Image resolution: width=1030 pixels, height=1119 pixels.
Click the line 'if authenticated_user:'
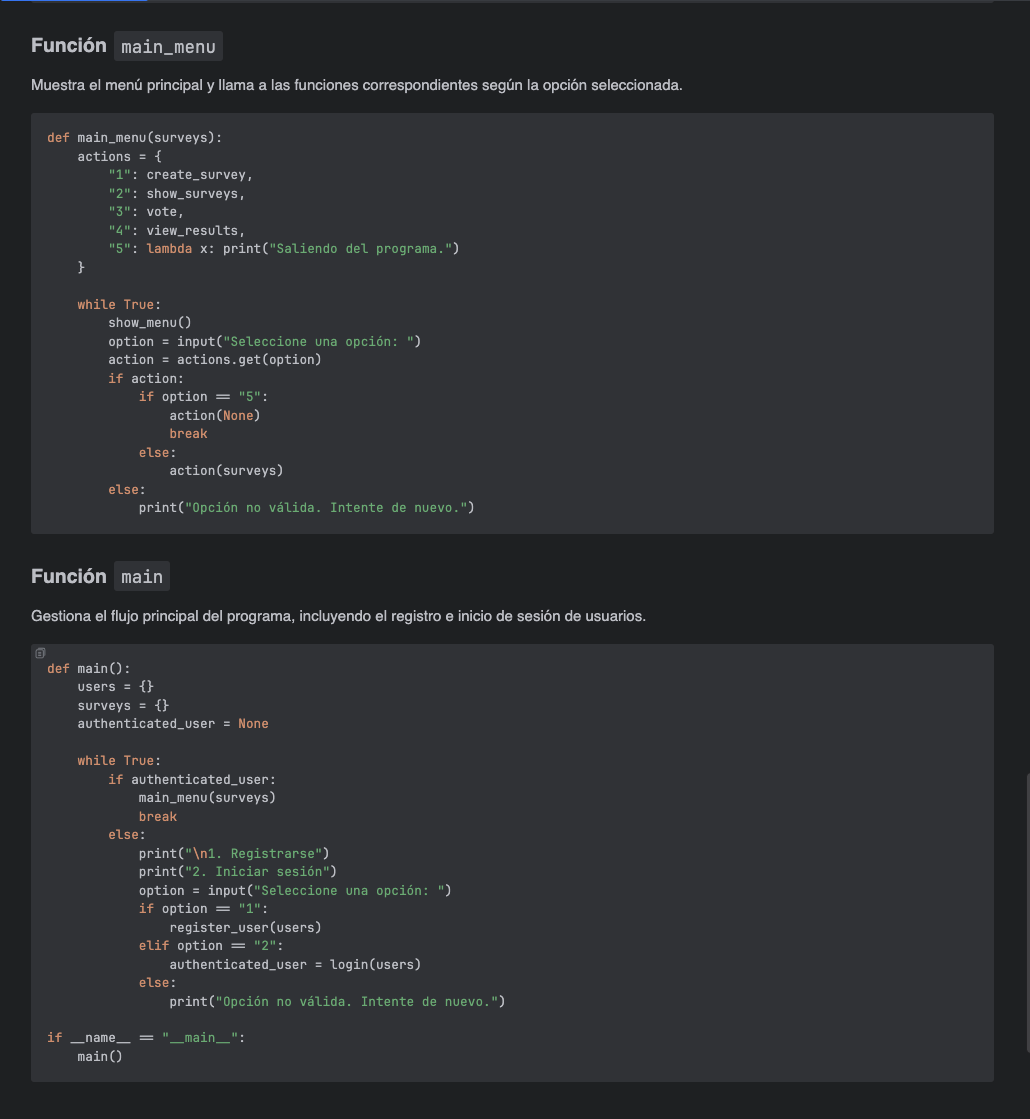pos(192,779)
